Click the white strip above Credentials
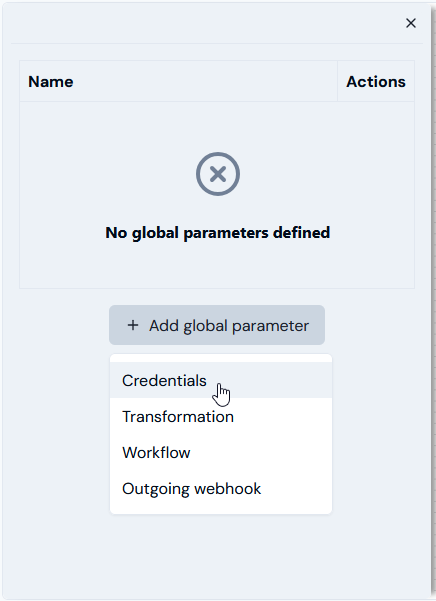Viewport: 436px width, 601px height. (x=221, y=358)
